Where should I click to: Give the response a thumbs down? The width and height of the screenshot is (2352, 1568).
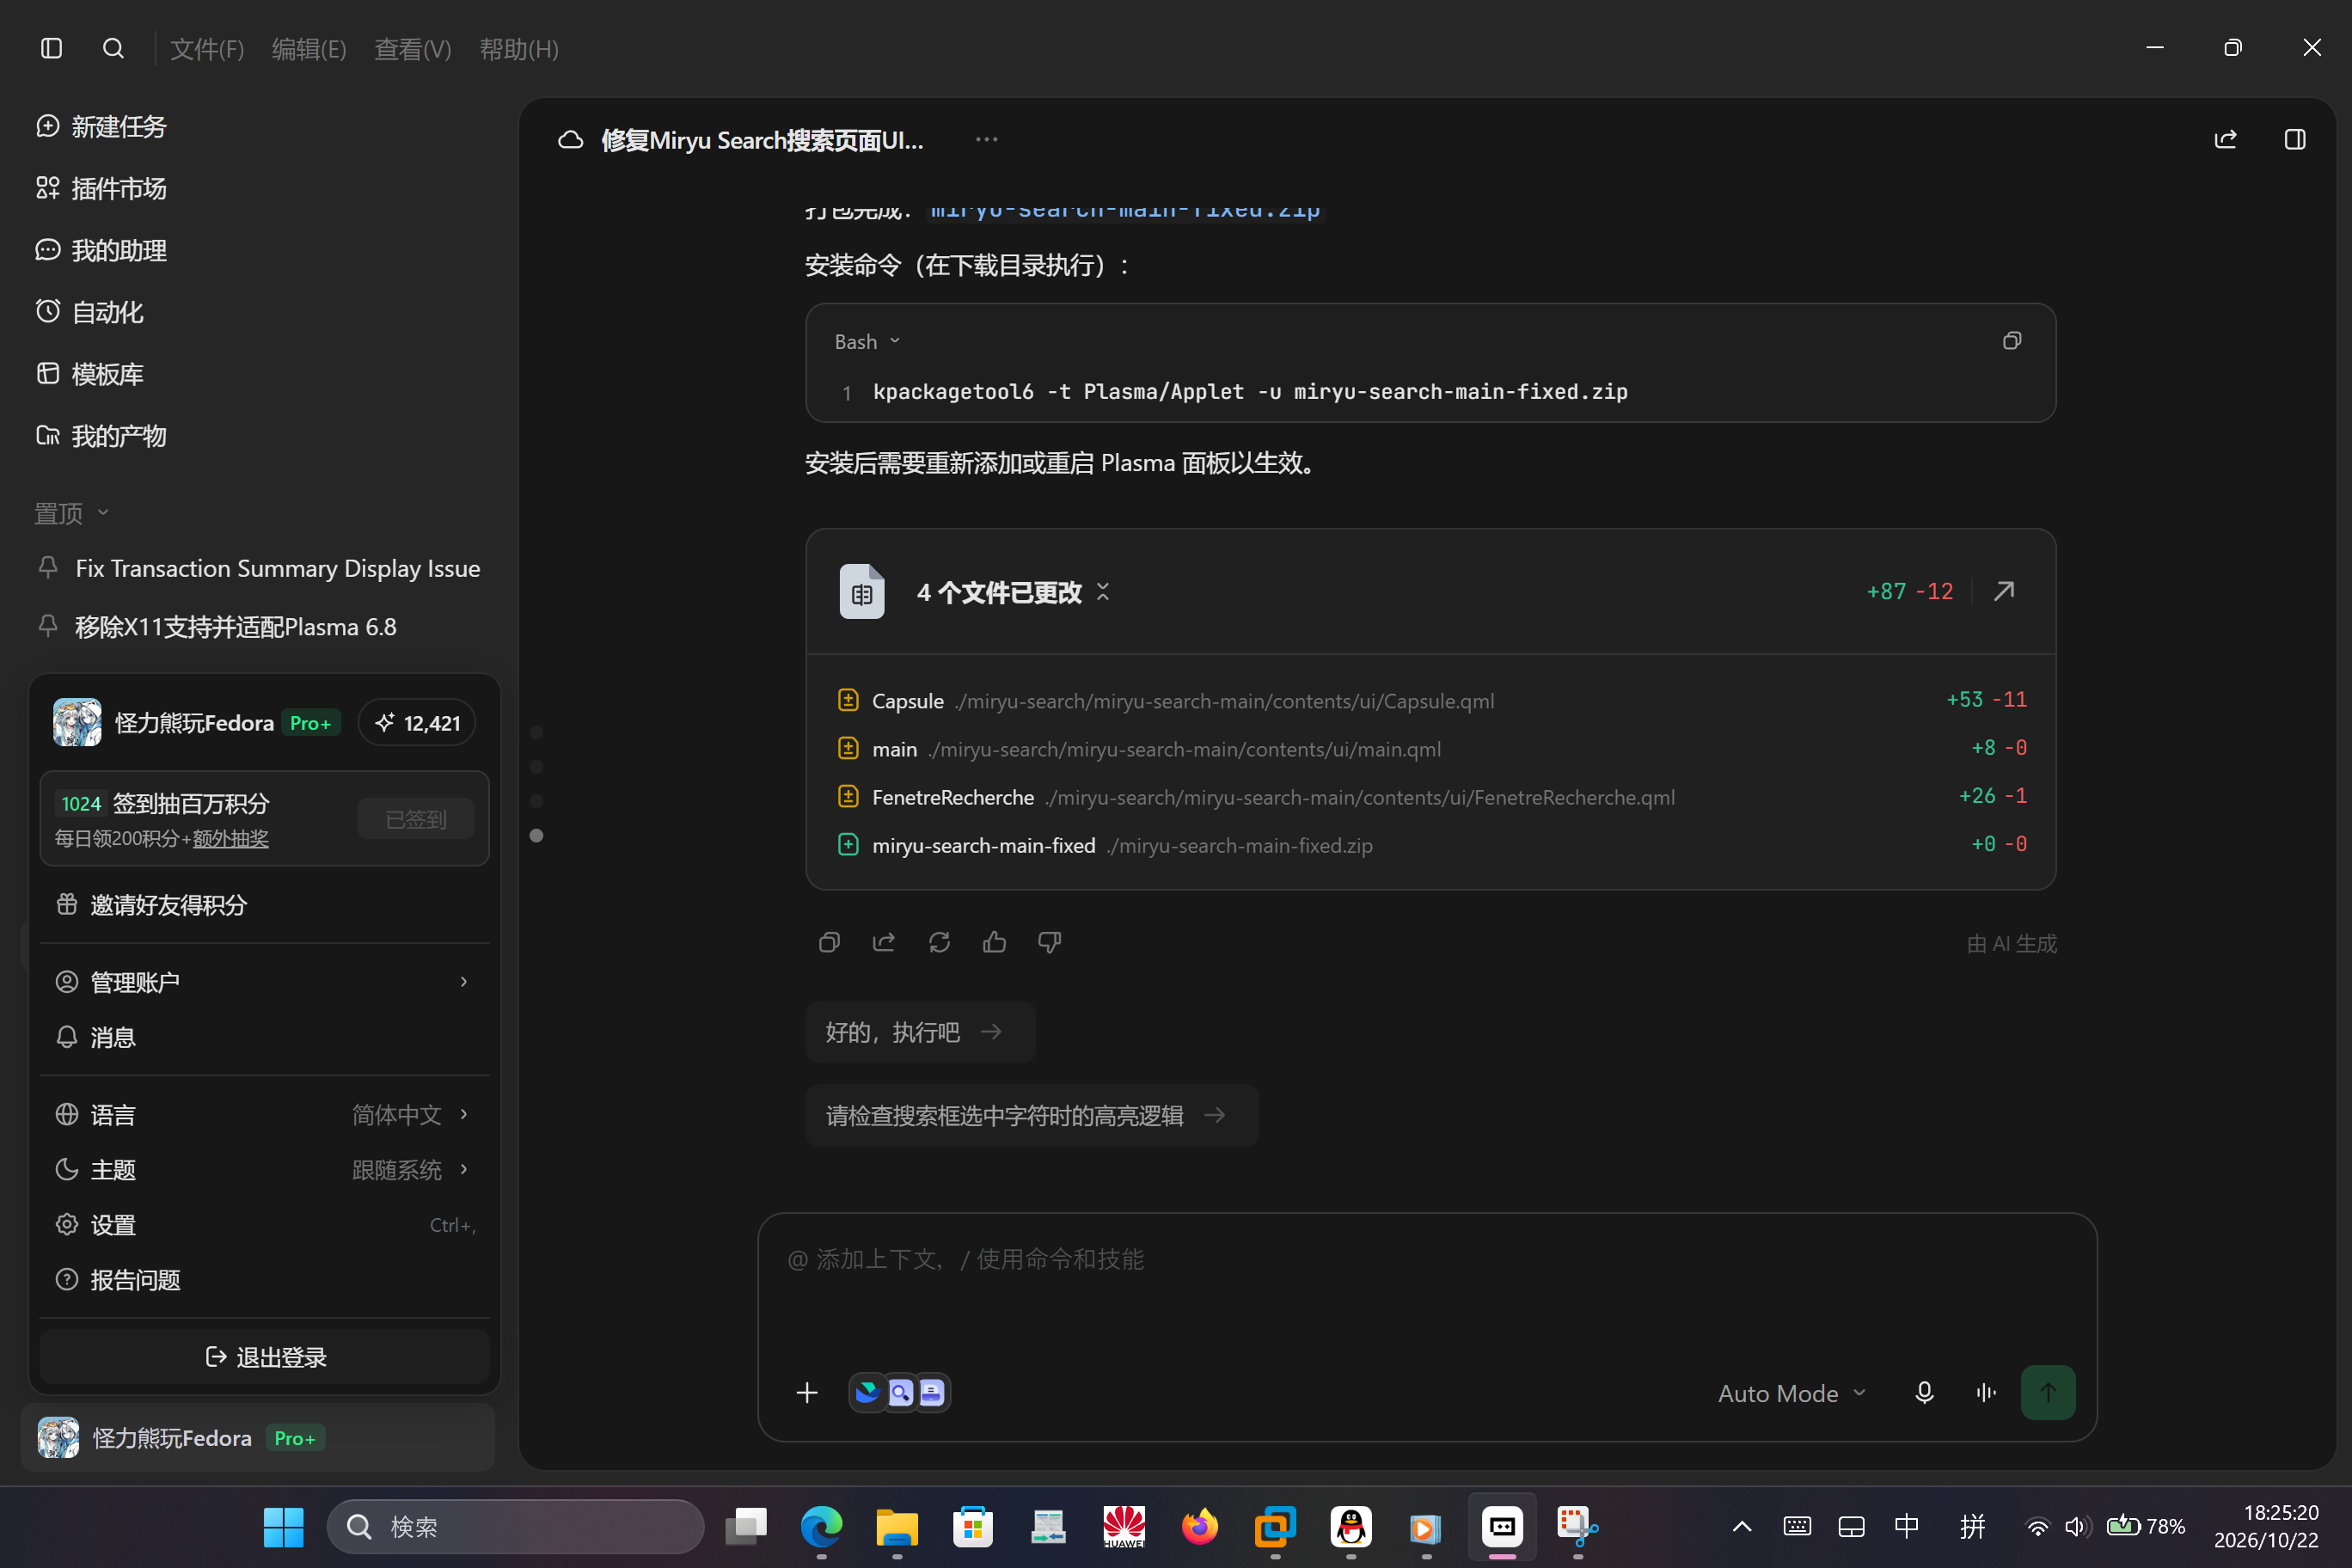coord(1049,942)
